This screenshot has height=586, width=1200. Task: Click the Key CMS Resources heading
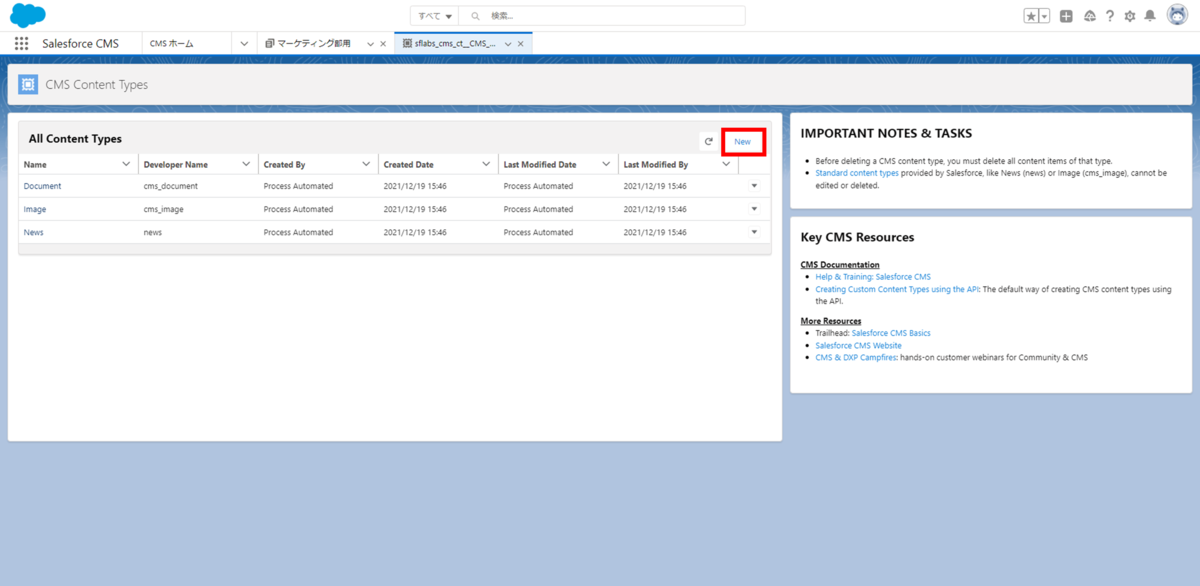(858, 237)
